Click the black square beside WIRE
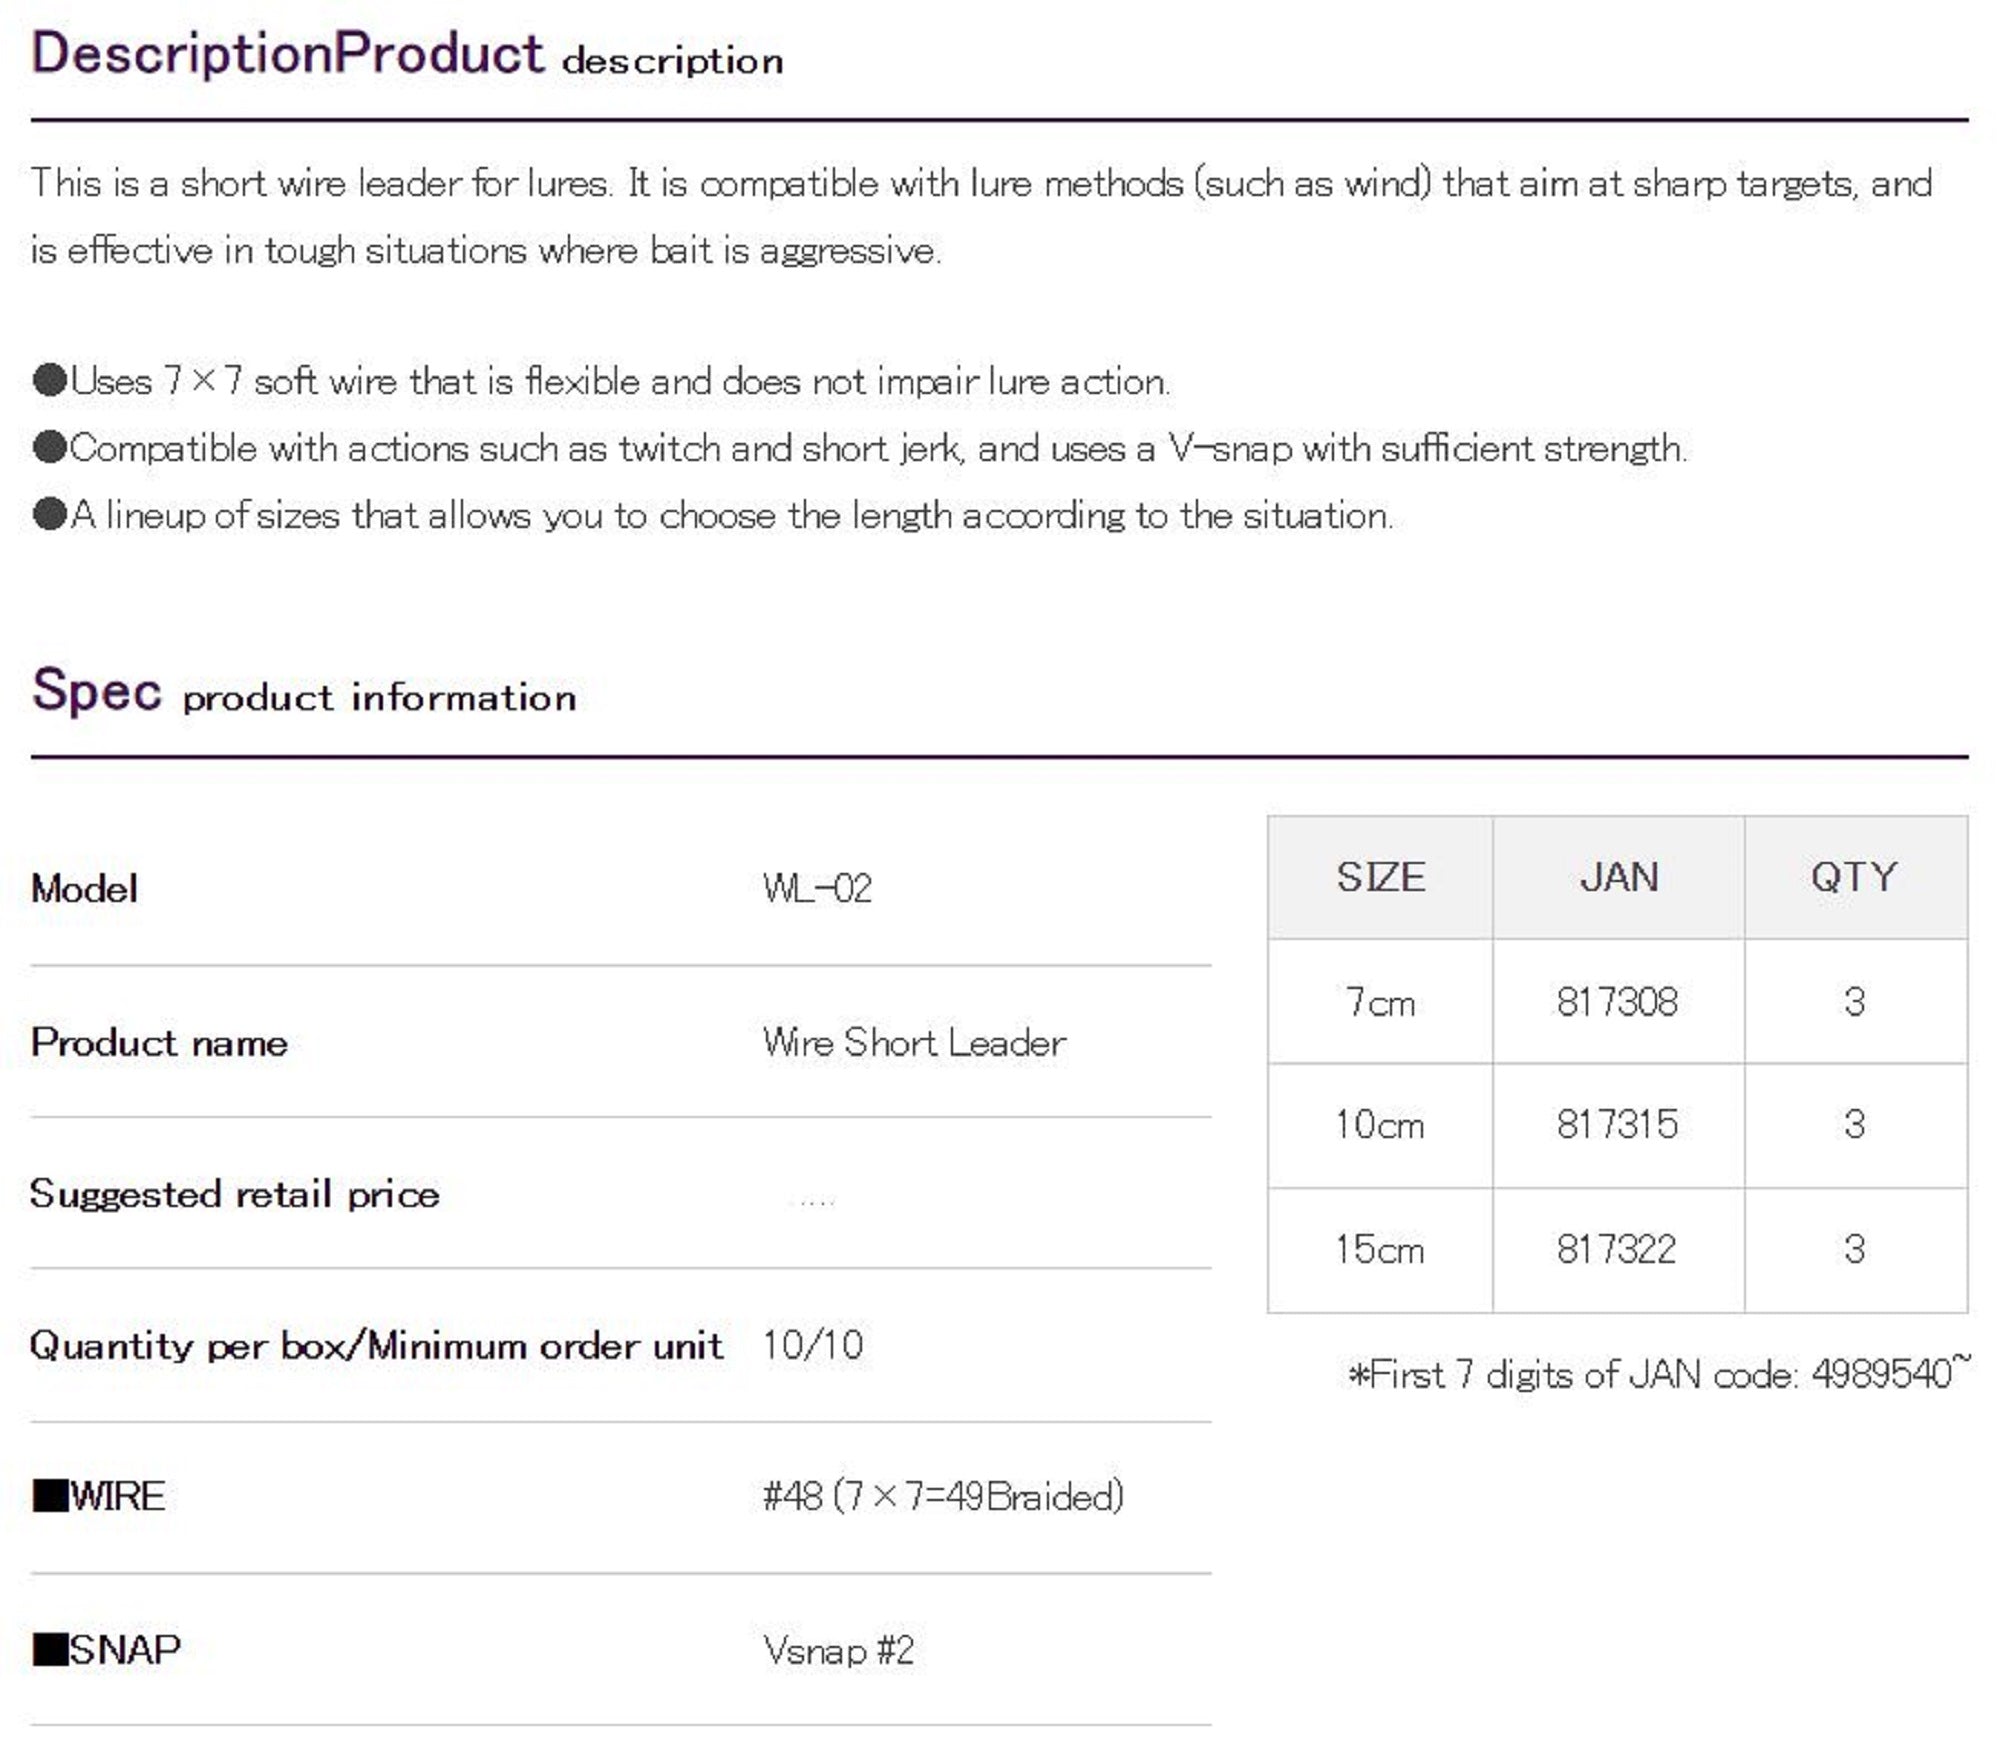 (50, 1496)
